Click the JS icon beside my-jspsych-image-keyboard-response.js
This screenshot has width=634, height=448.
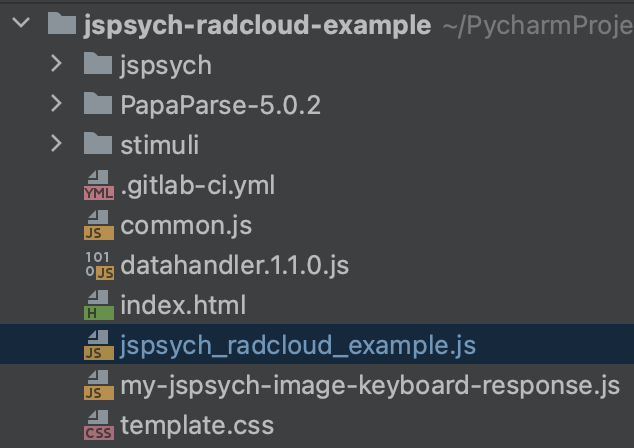pyautogui.click(x=98, y=386)
